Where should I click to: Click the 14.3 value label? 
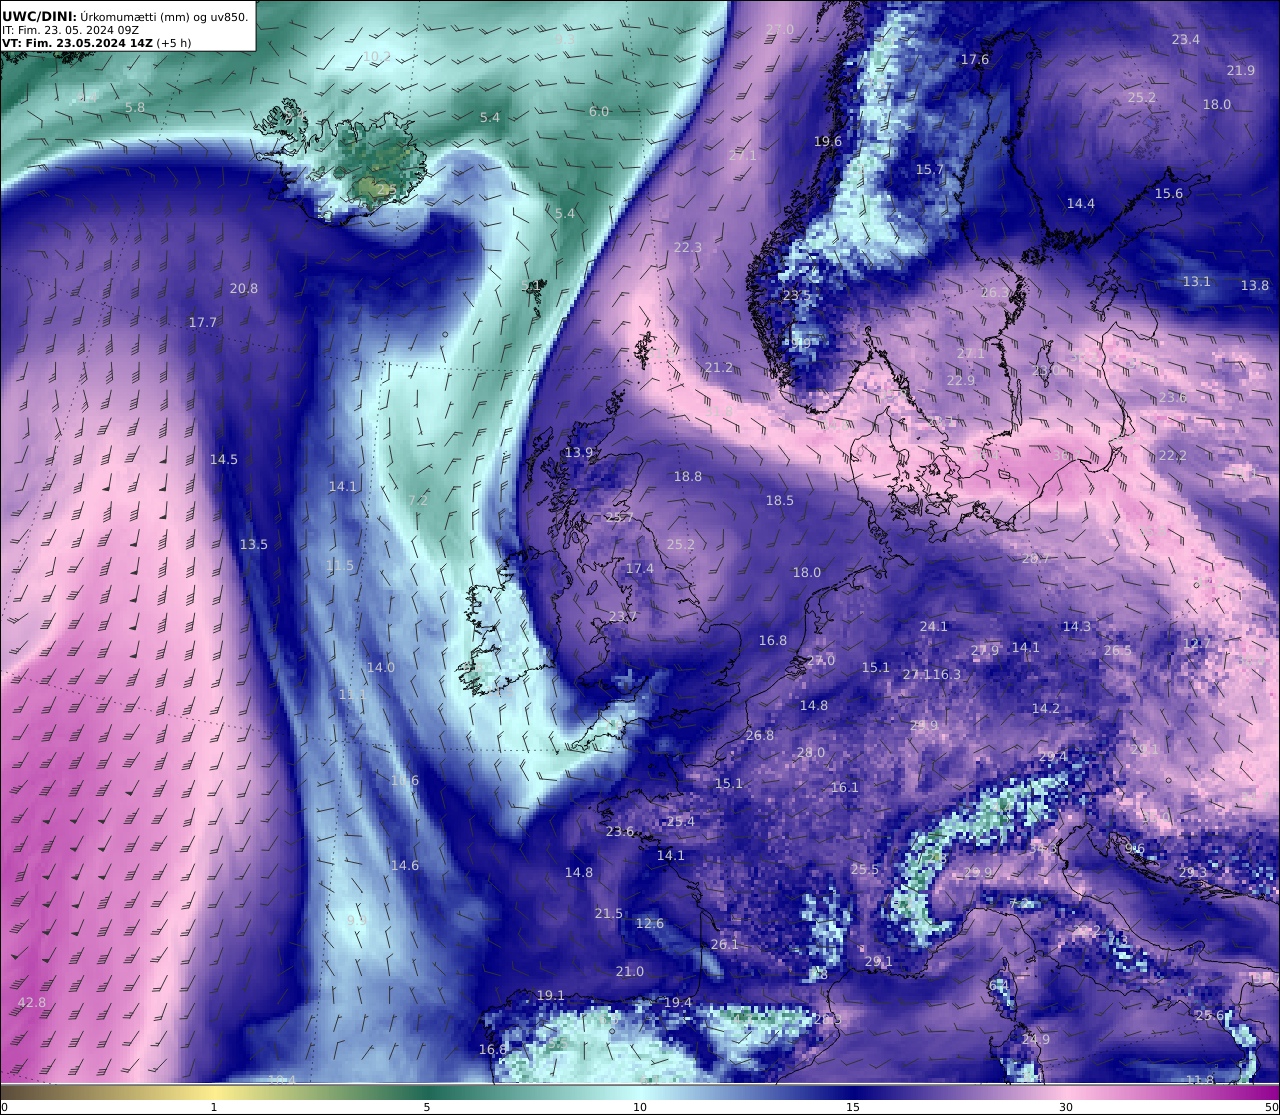1077,626
